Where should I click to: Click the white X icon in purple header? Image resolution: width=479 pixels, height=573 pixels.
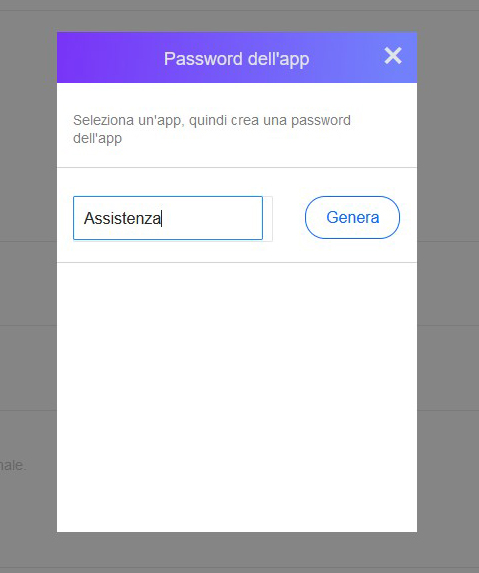(x=393, y=56)
